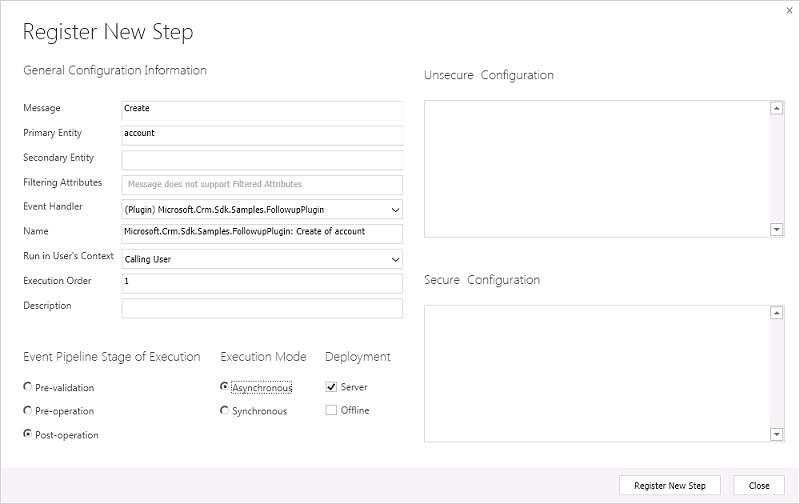Close the dialog with the X icon
This screenshot has width=800, height=504.
790,9
